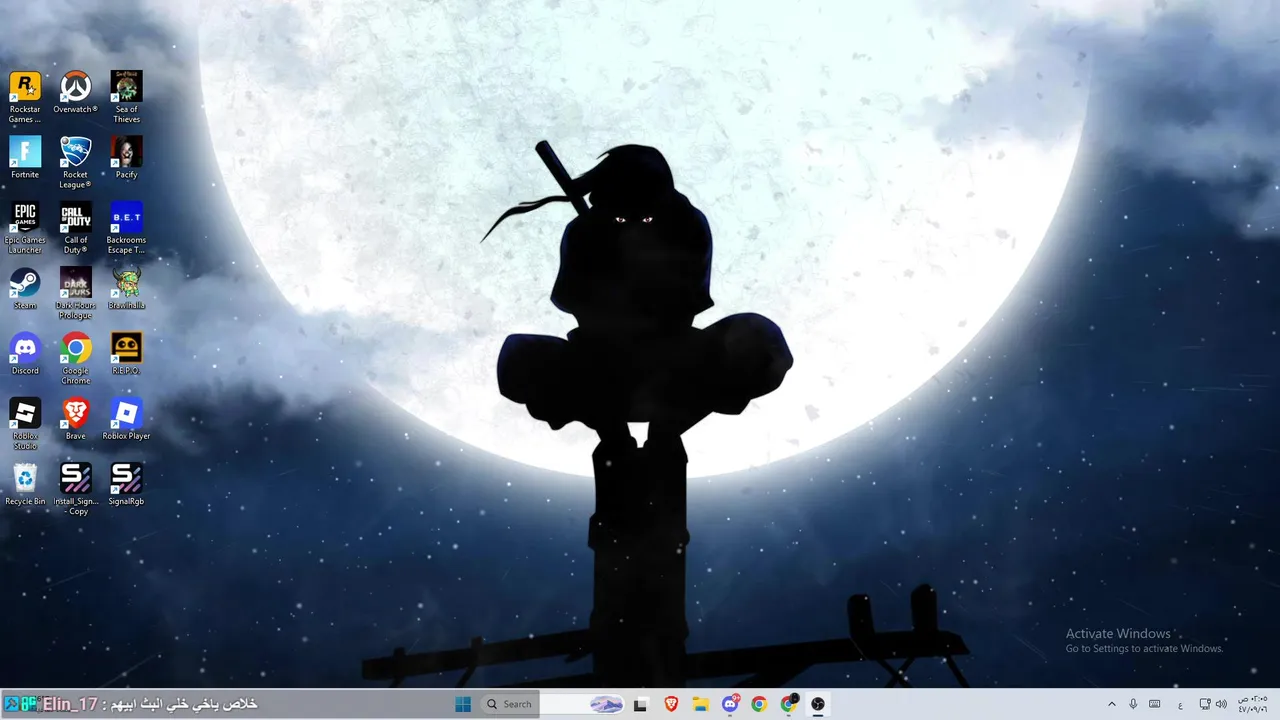
Task: Select the Steam desktop icon
Action: tap(25, 288)
